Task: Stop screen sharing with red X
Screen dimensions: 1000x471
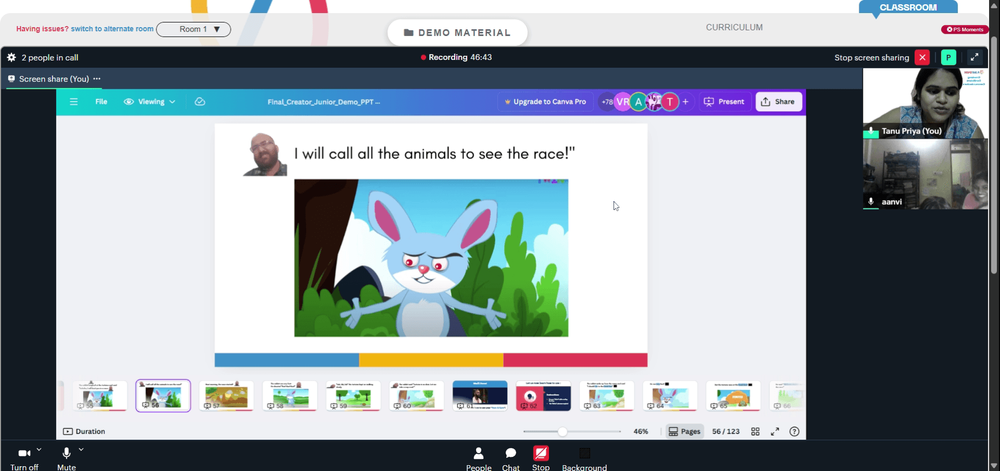Action: click(922, 57)
